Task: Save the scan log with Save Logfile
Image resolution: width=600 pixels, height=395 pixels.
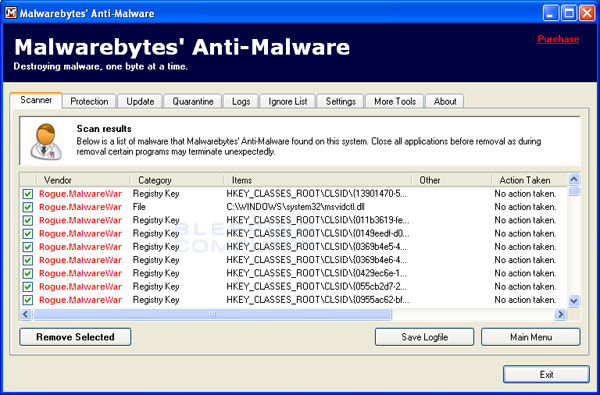Action: pos(424,337)
